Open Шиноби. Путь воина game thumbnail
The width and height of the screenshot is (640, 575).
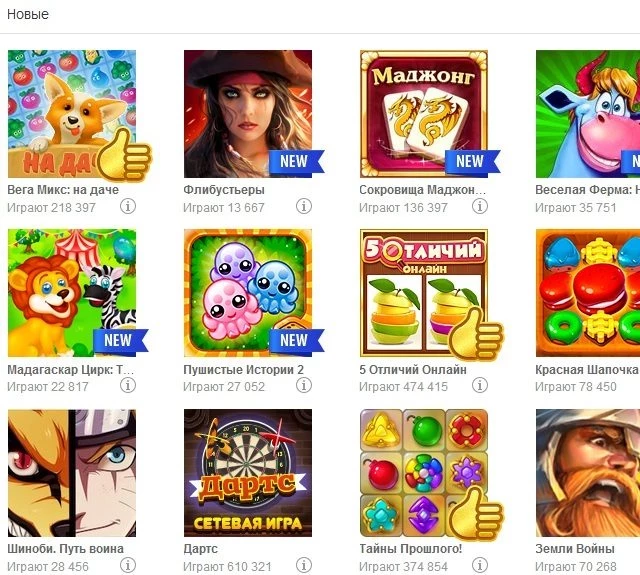click(x=72, y=473)
